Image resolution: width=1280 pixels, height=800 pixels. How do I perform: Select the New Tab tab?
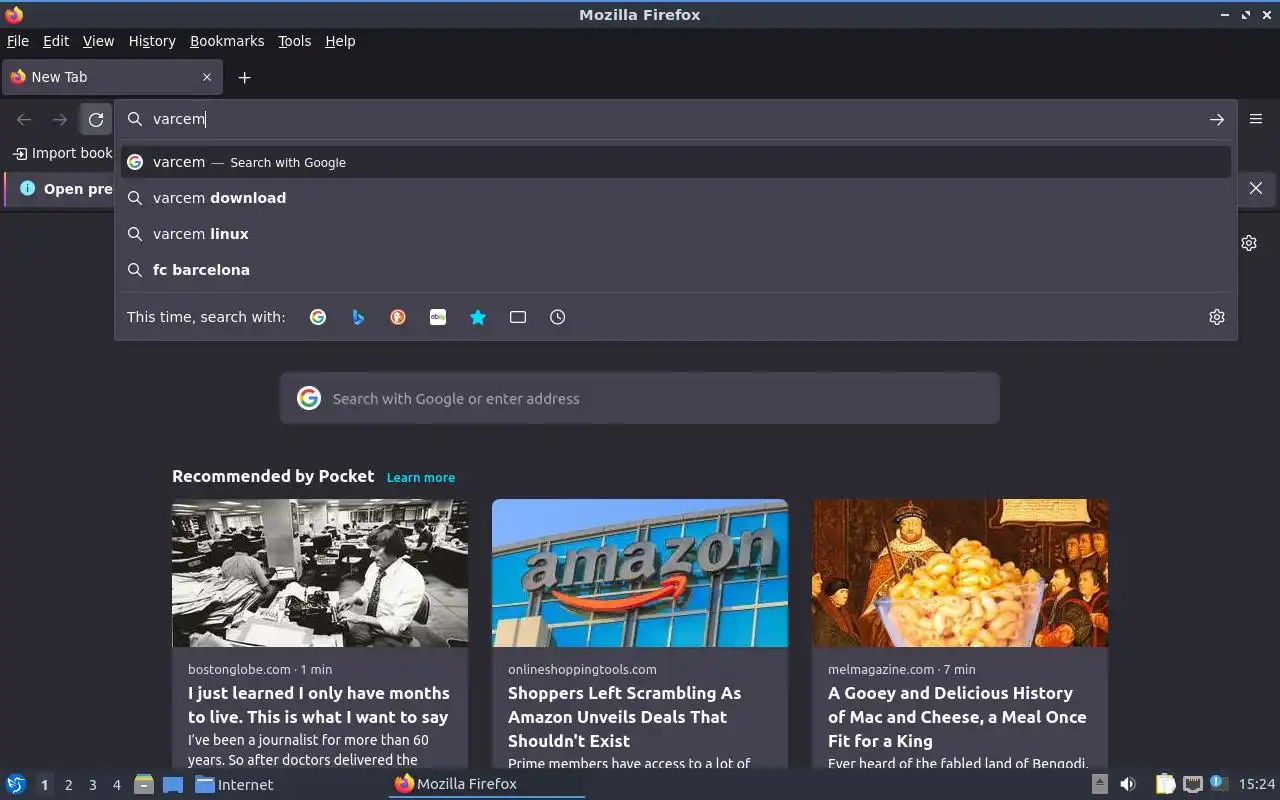click(110, 77)
